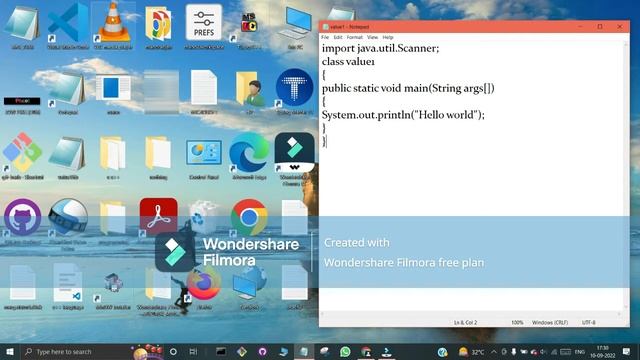Screen dimensions: 640x360
Task: Open the black terminal icon on the taskbar
Action: click(x=221, y=351)
